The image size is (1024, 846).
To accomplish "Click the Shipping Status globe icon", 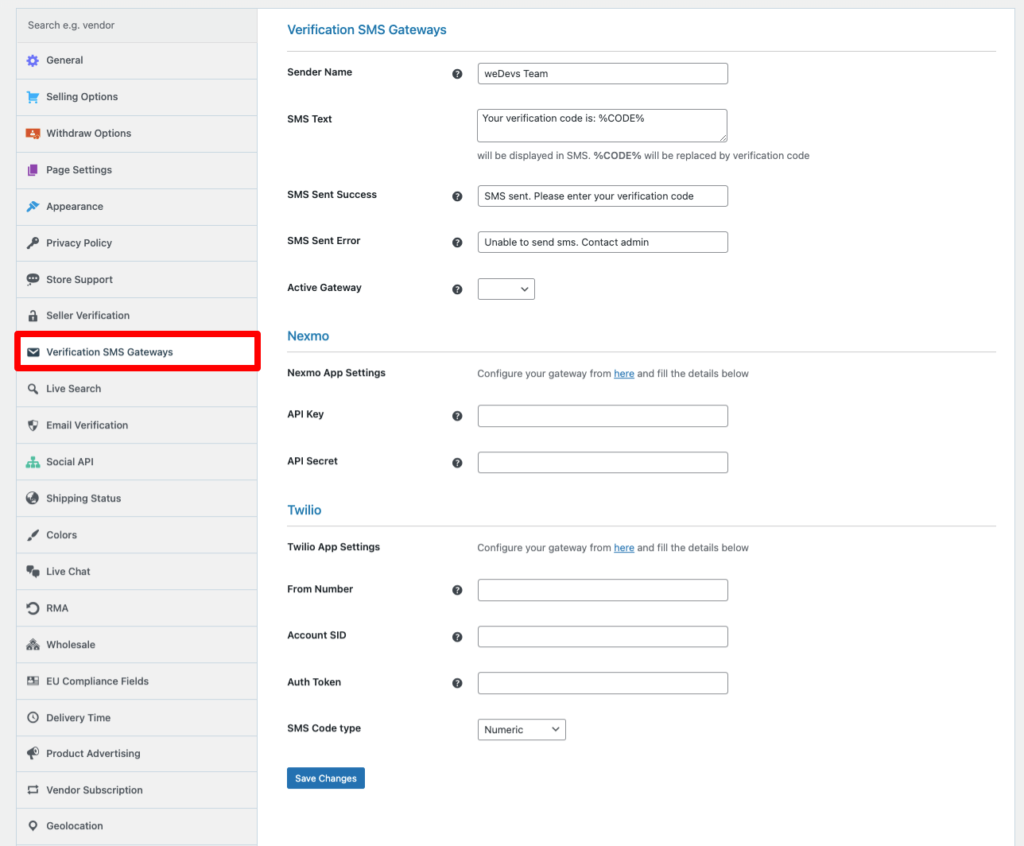I will click(33, 498).
